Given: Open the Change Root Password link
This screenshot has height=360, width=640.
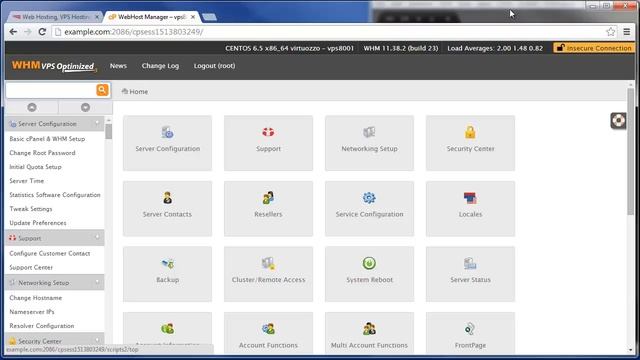Looking at the screenshot, I should tap(42, 153).
